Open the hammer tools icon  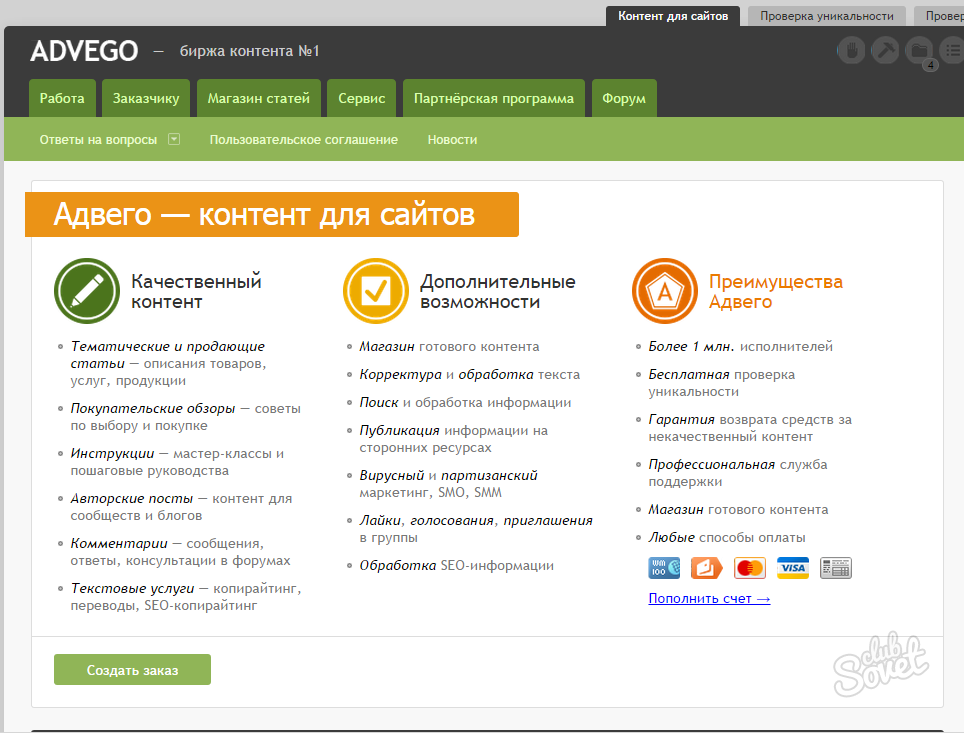(885, 50)
